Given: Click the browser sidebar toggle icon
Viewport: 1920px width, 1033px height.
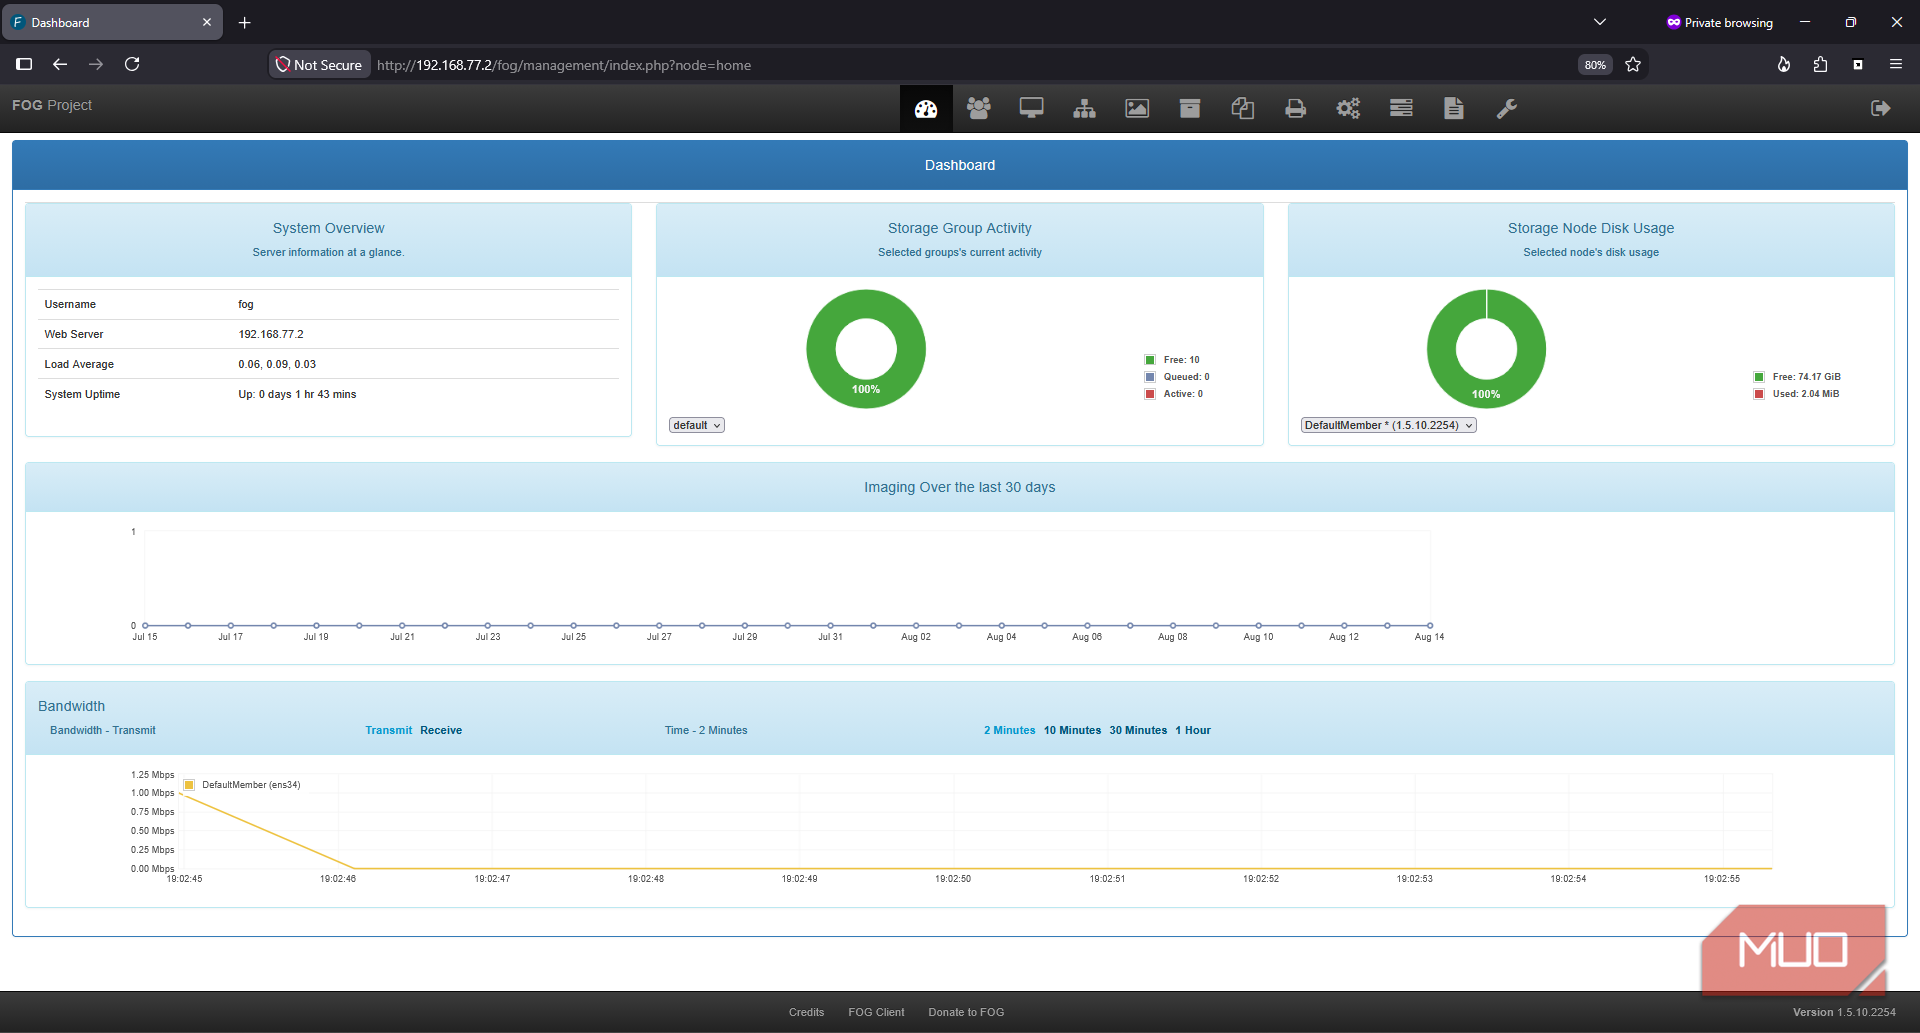Looking at the screenshot, I should 24,64.
